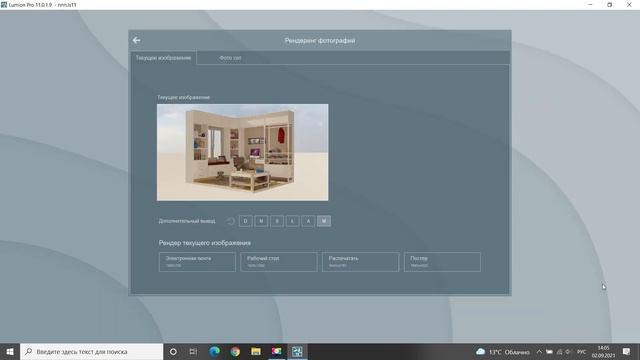Screen dimensions: 640x360
Task: Toggle the highlighted M output map
Action: point(324,221)
